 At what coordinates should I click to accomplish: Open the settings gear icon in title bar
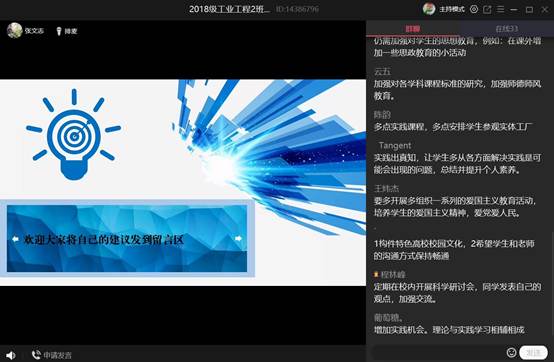(x=474, y=9)
